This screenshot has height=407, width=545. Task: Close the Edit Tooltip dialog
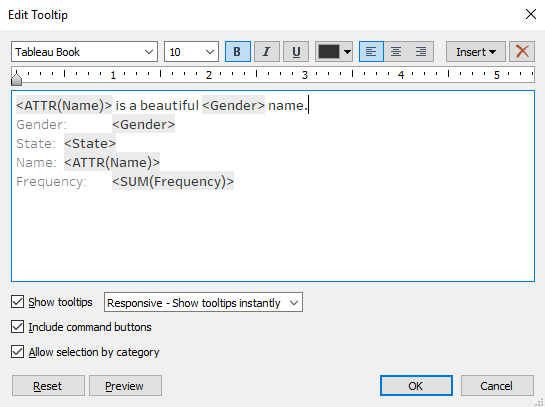tap(531, 14)
